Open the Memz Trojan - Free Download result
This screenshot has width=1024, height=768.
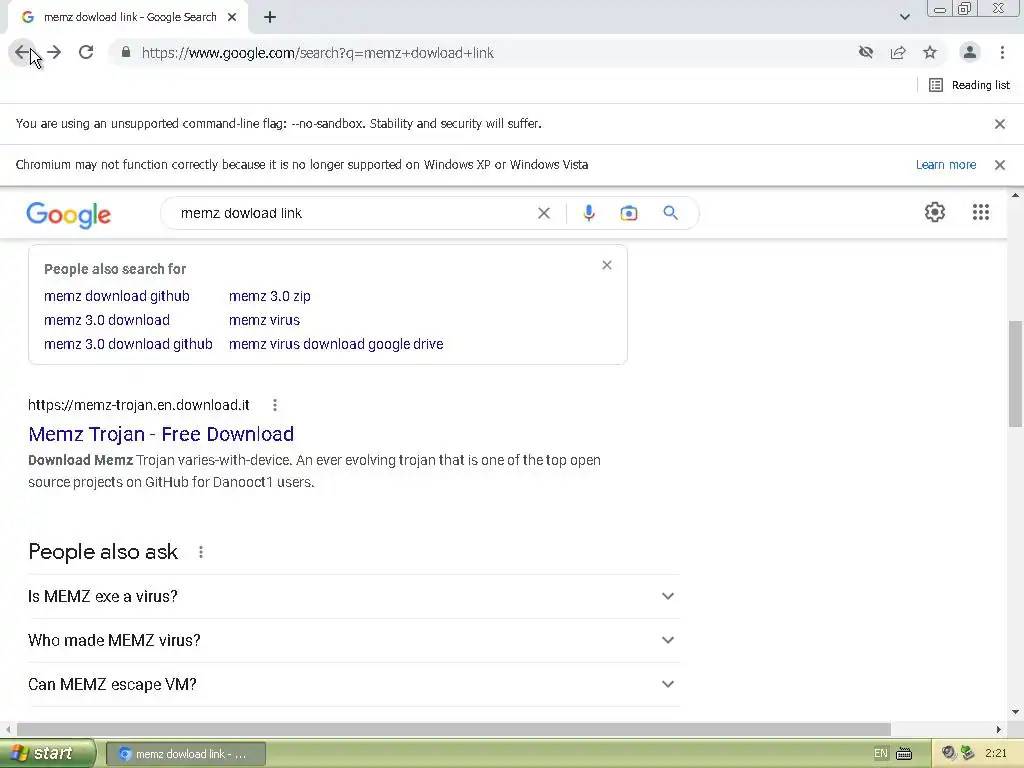161,434
